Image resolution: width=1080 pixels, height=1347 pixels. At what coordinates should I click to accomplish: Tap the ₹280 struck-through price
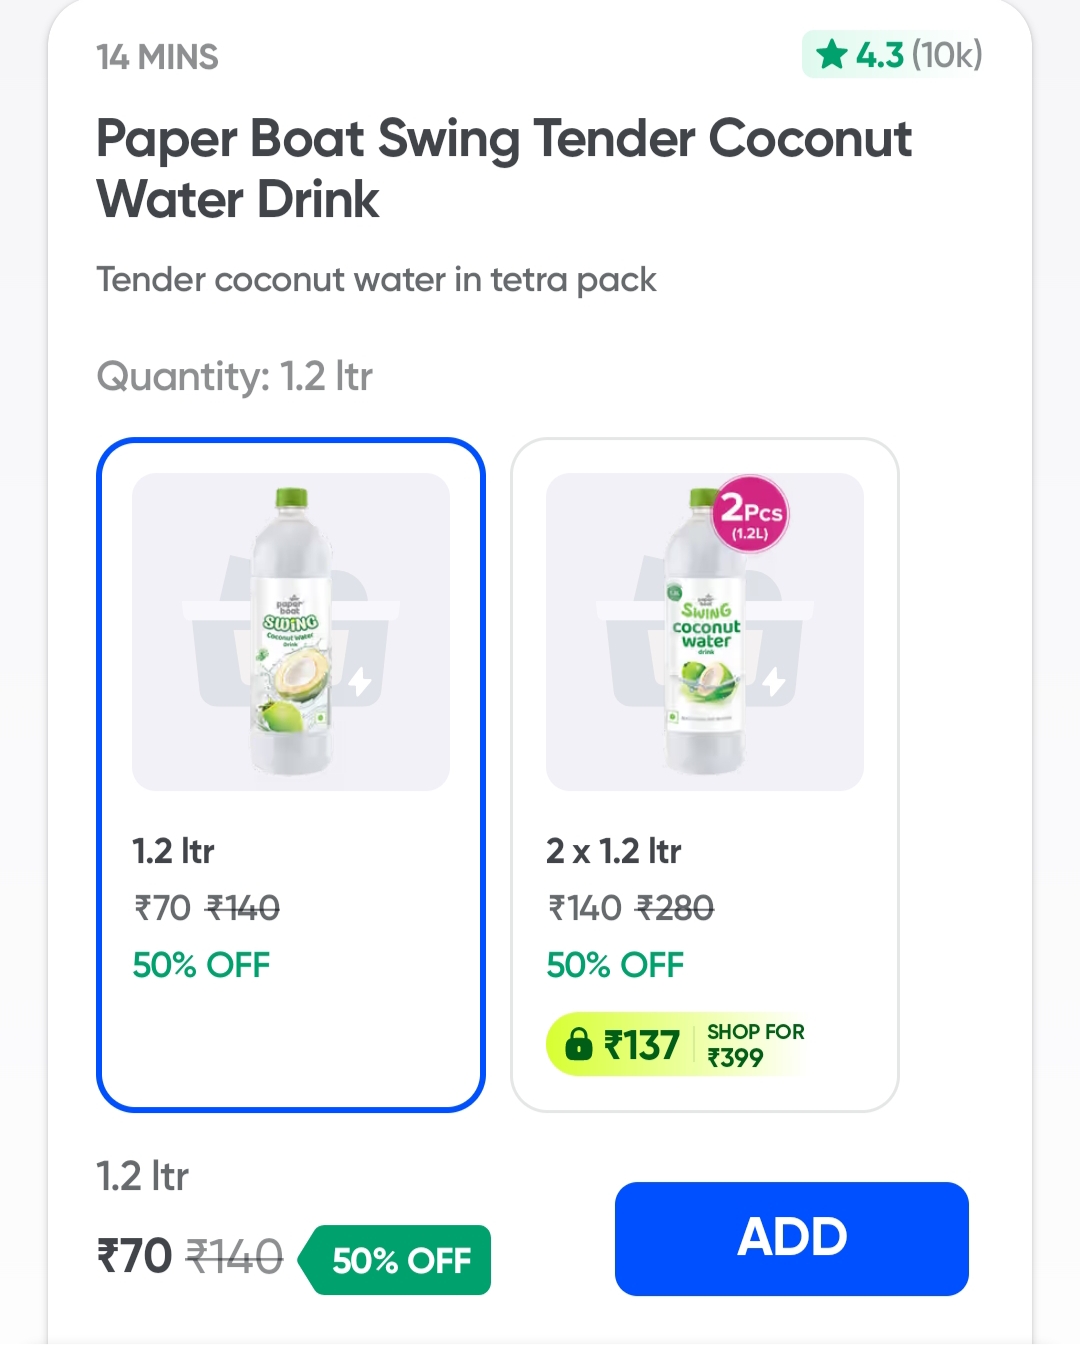[675, 908]
